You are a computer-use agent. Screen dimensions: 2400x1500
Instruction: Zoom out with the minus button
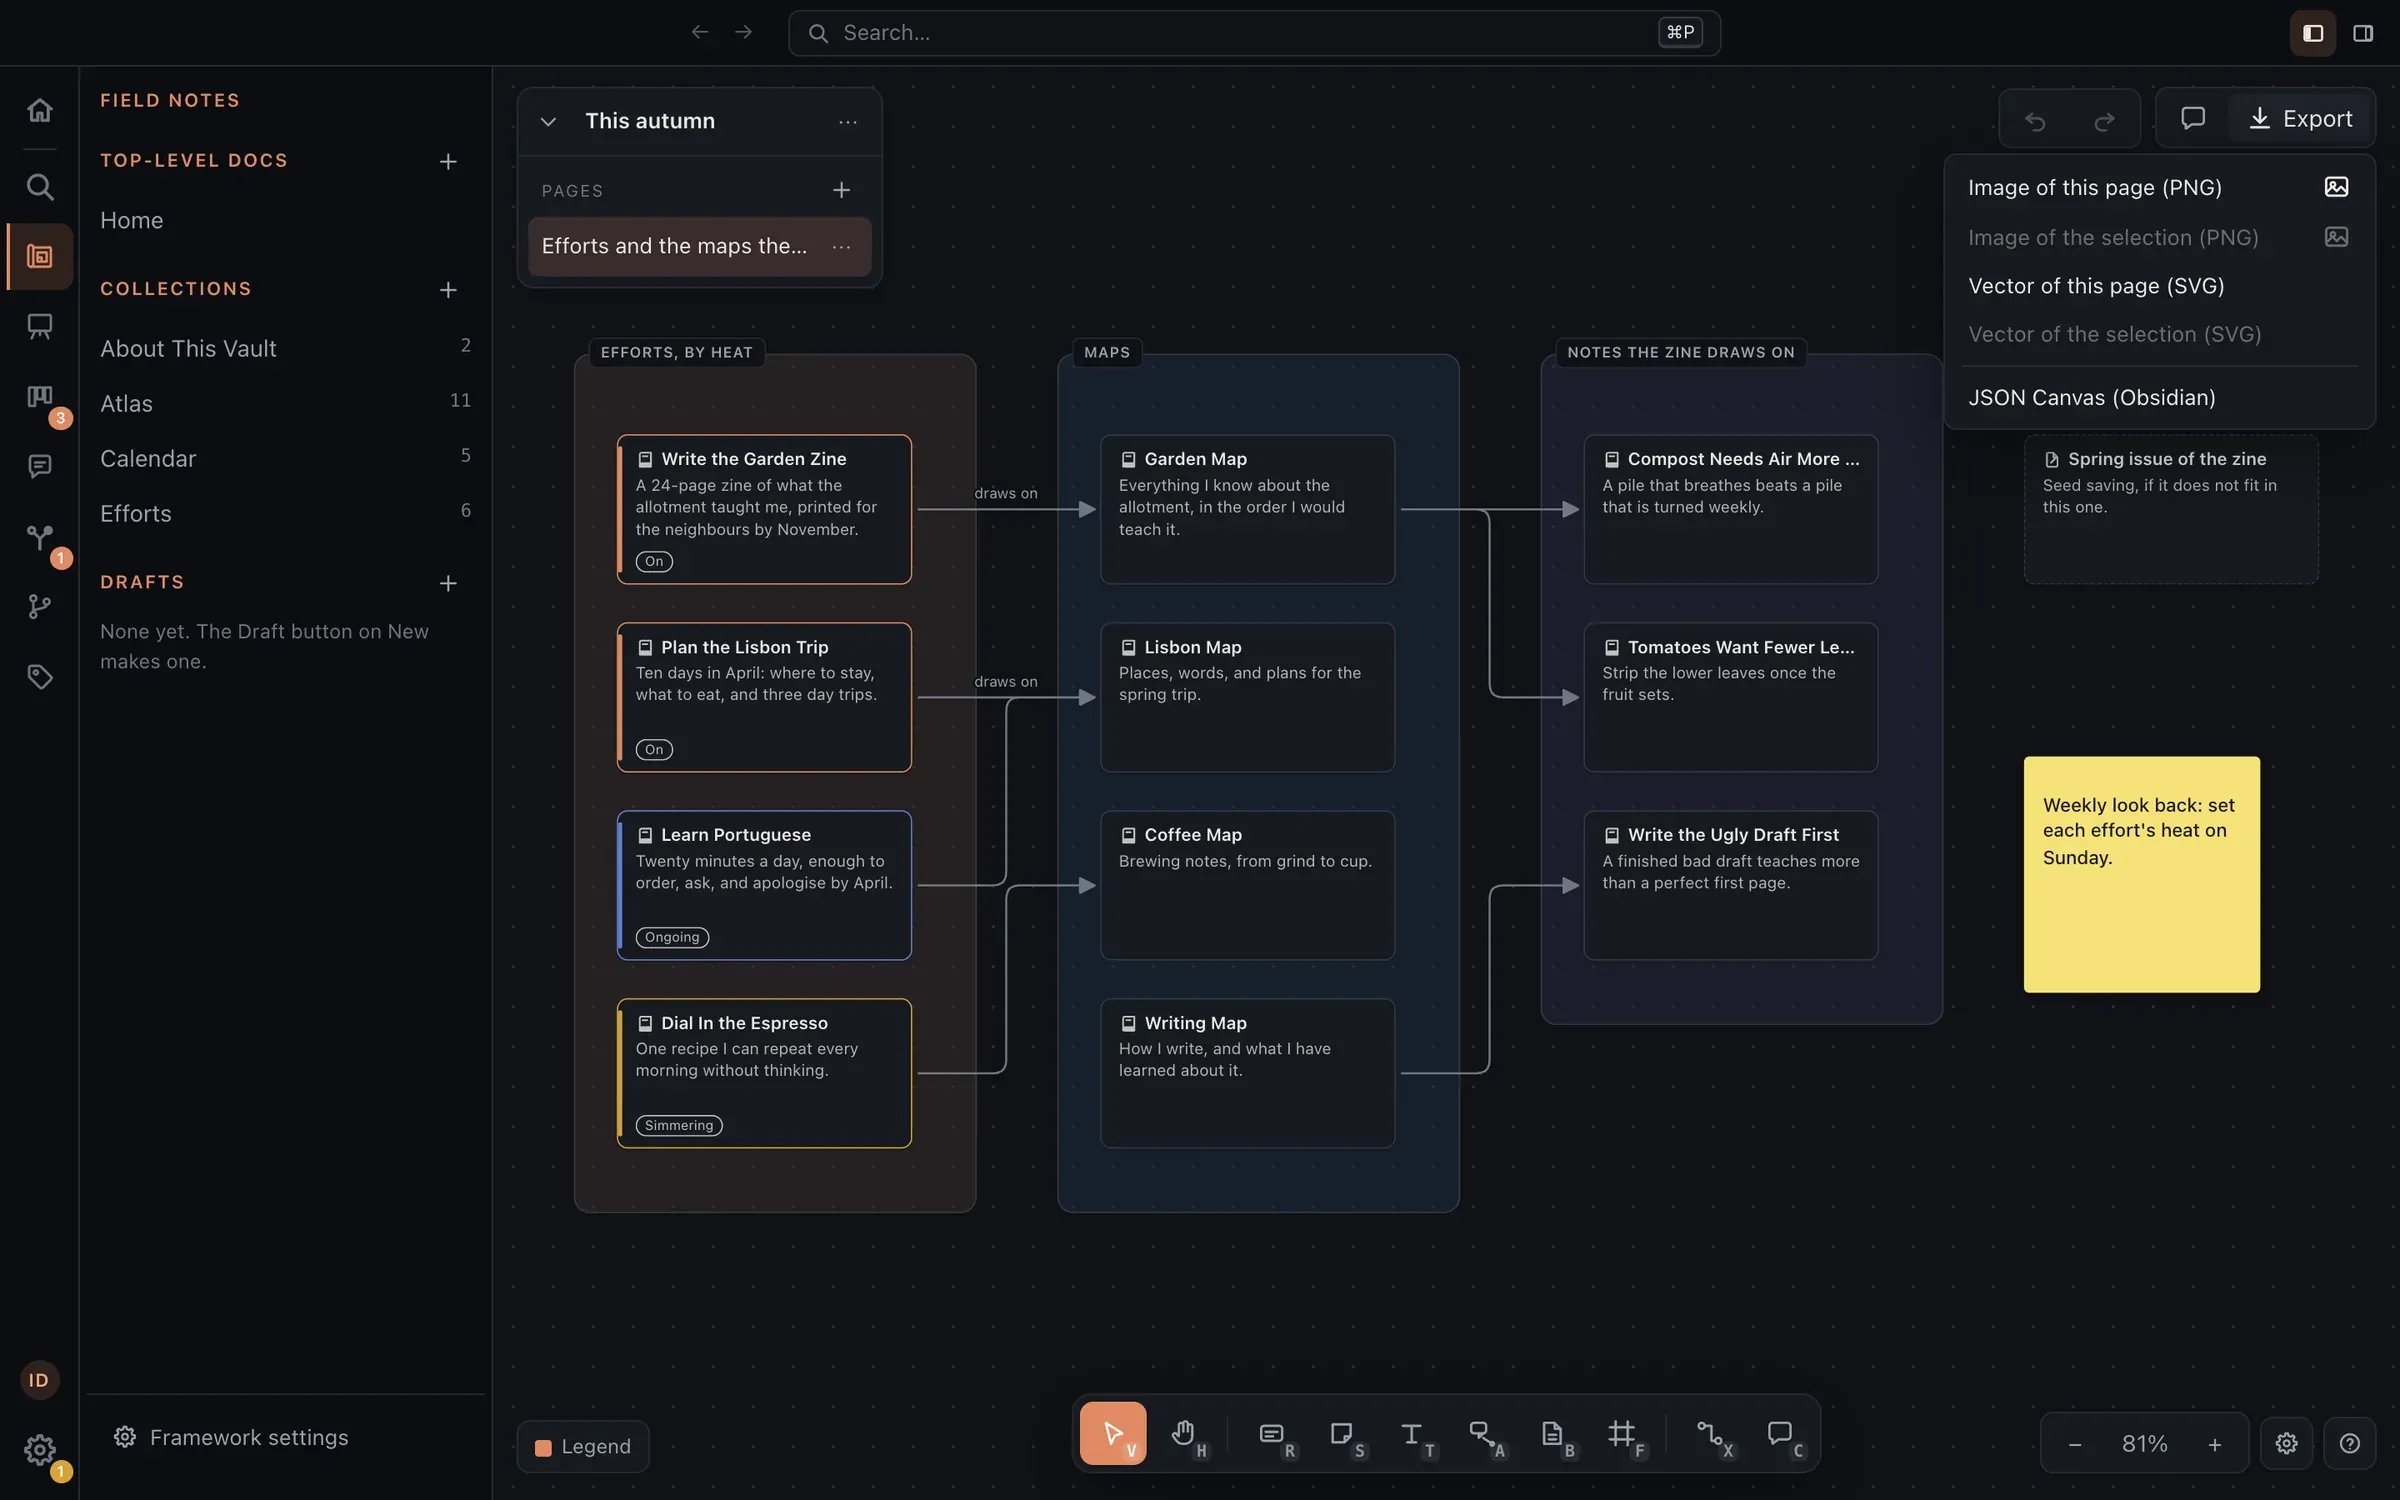[2075, 1444]
